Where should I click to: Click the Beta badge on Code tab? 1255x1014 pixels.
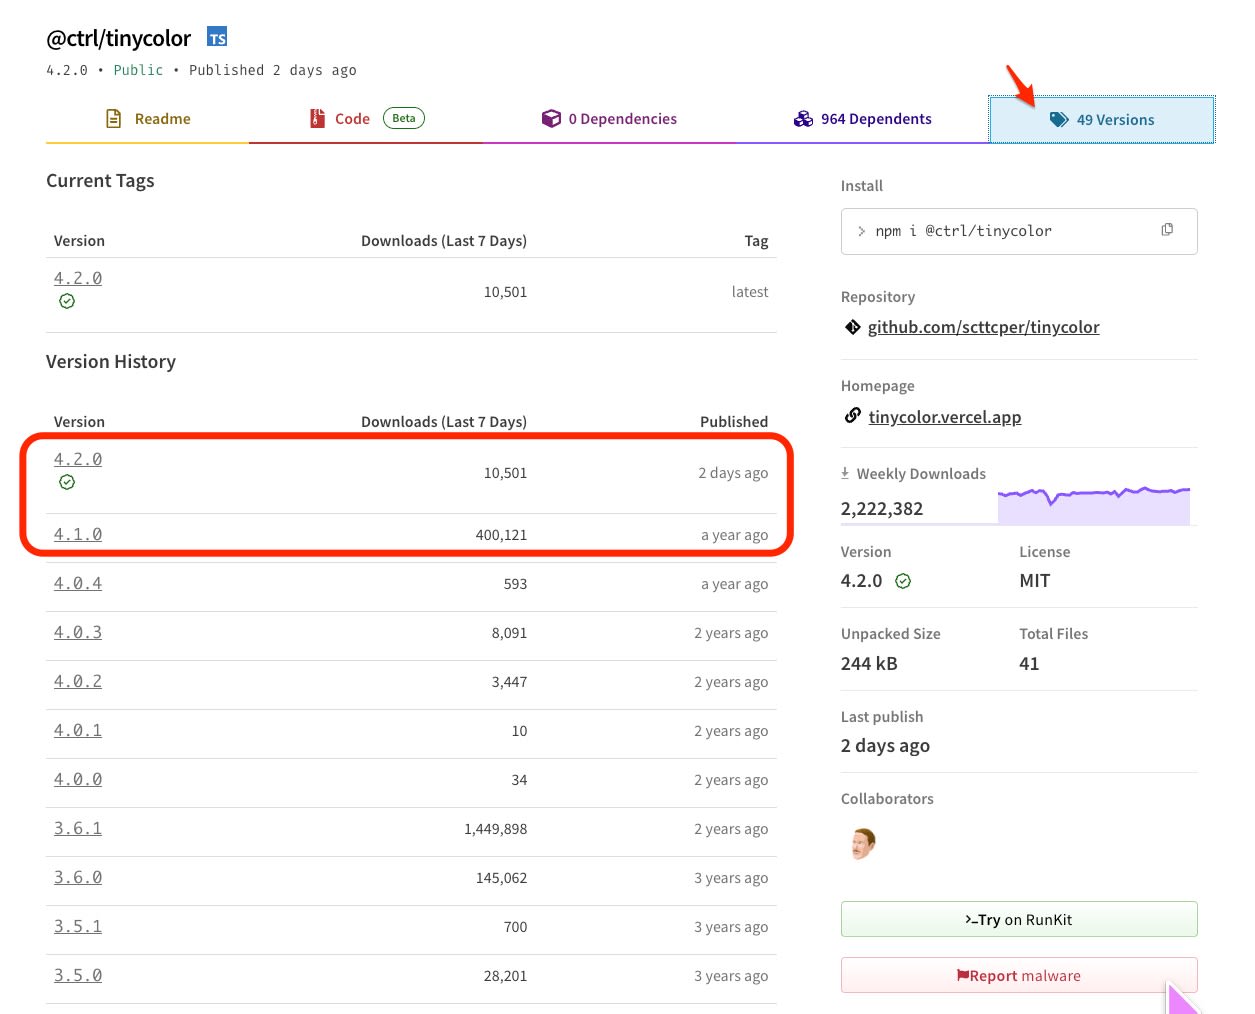pyautogui.click(x=404, y=118)
